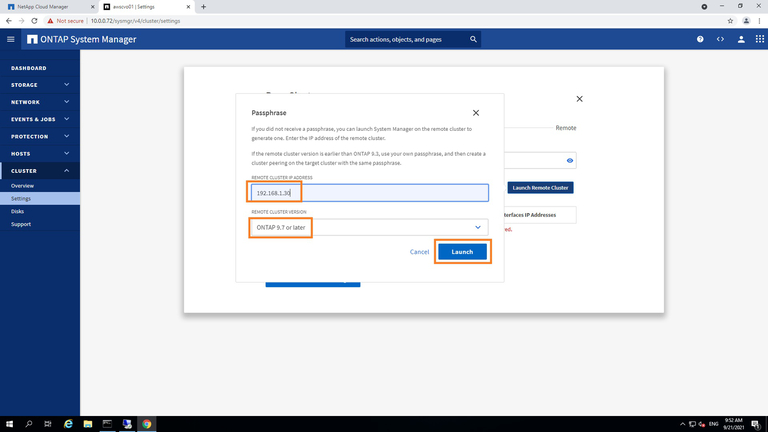The height and width of the screenshot is (432, 768).
Task: Click the Cancel link in dialog
Action: pyautogui.click(x=419, y=252)
